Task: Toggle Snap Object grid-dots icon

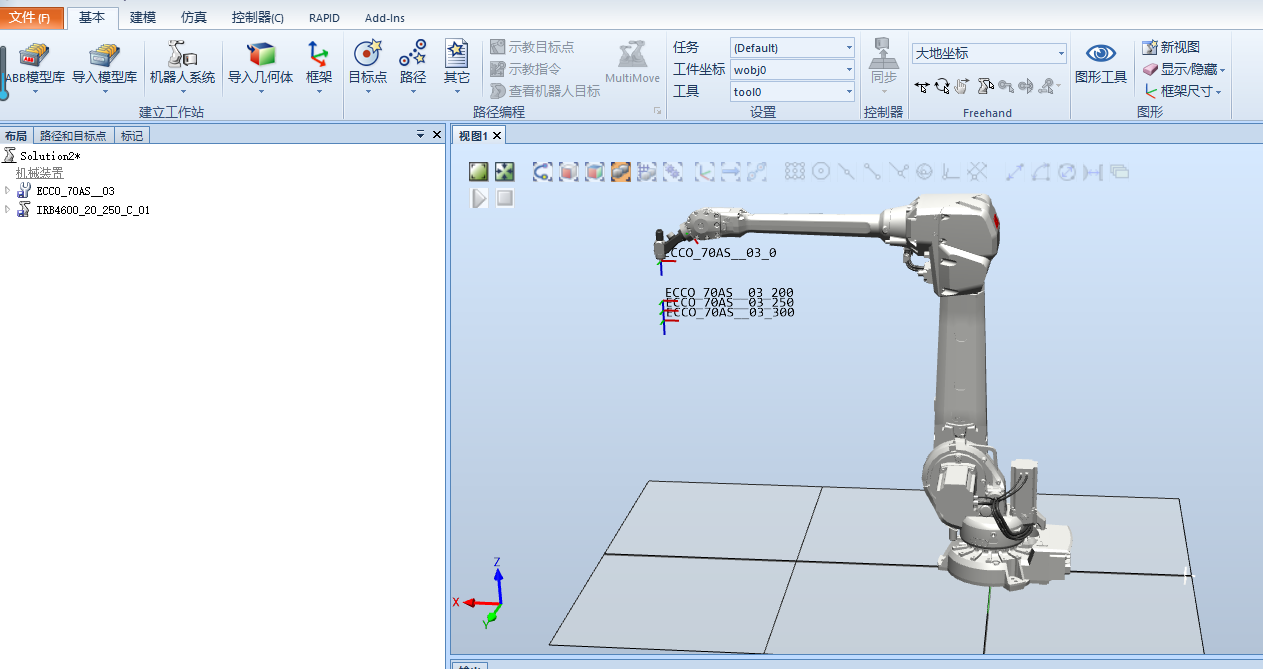Action: pos(795,172)
